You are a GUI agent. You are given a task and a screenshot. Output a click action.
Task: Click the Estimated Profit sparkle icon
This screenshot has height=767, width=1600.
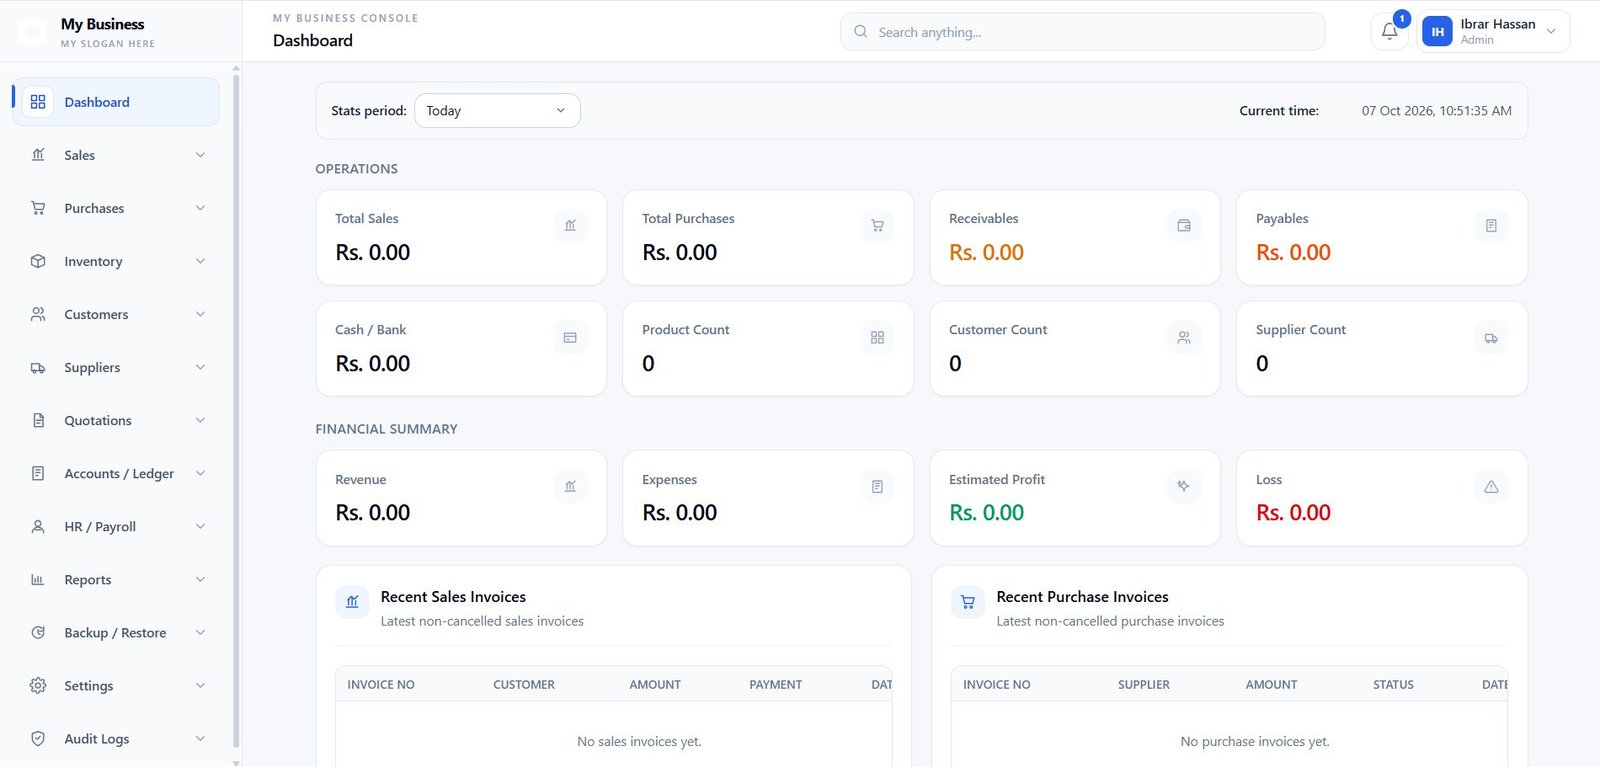click(1184, 487)
